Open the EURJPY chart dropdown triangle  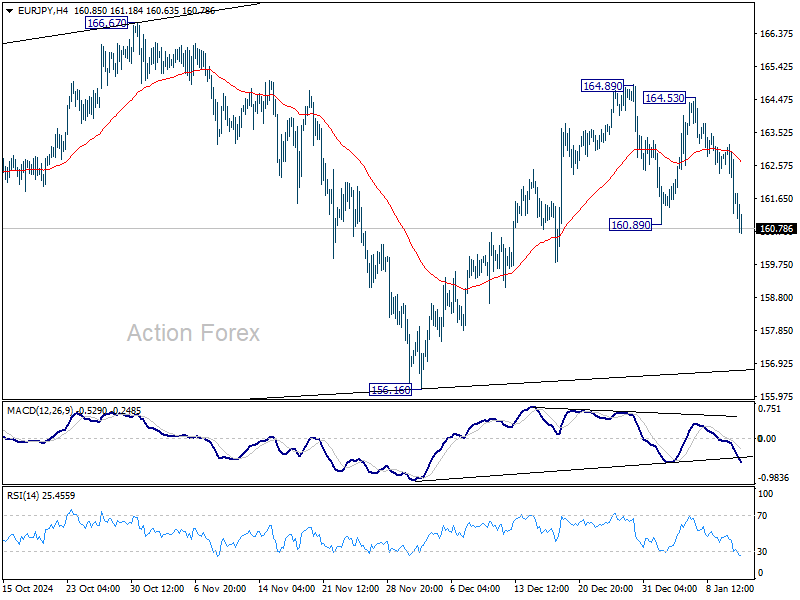tap(9, 11)
